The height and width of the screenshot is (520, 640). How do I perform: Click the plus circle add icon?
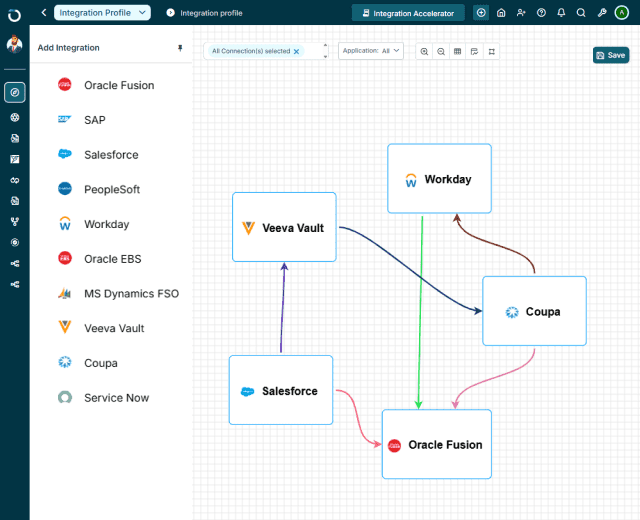[481, 13]
